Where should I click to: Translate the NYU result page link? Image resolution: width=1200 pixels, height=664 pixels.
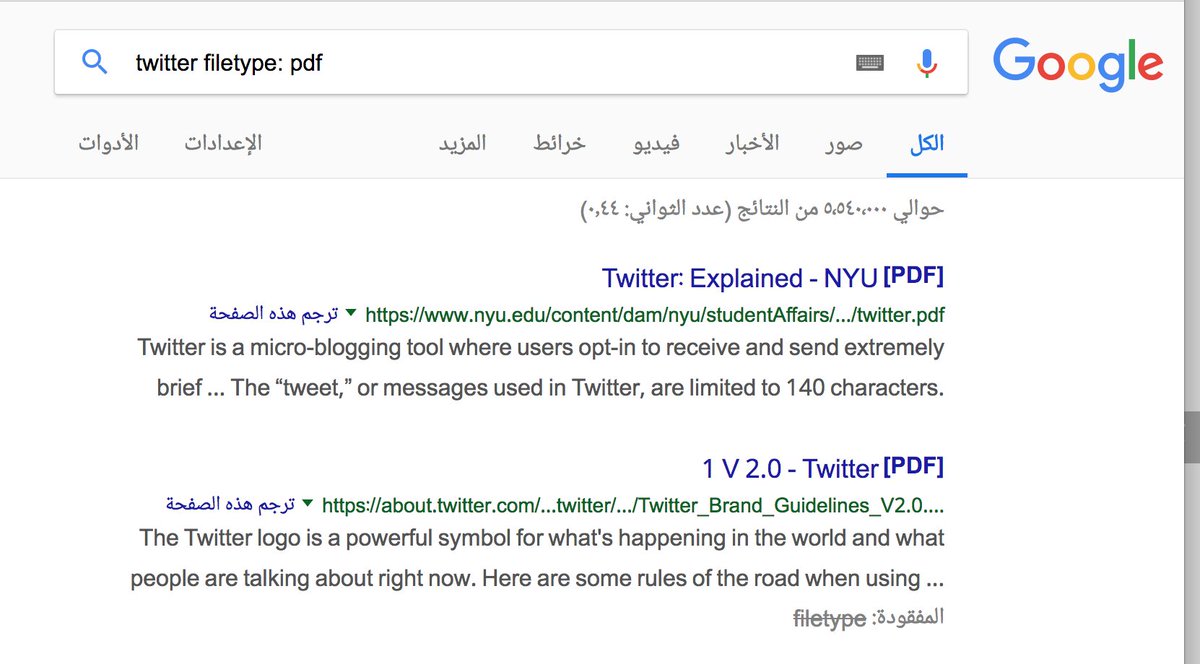pos(274,313)
